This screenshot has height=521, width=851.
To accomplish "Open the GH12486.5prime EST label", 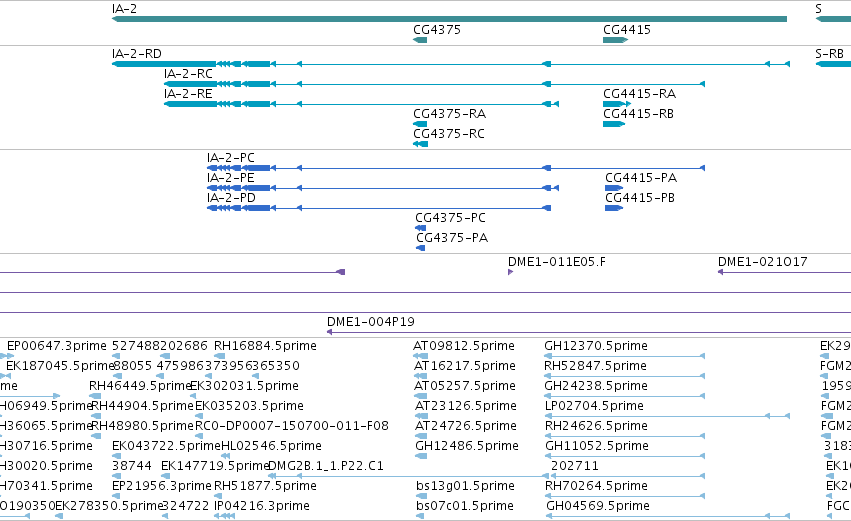I will click(467, 447).
